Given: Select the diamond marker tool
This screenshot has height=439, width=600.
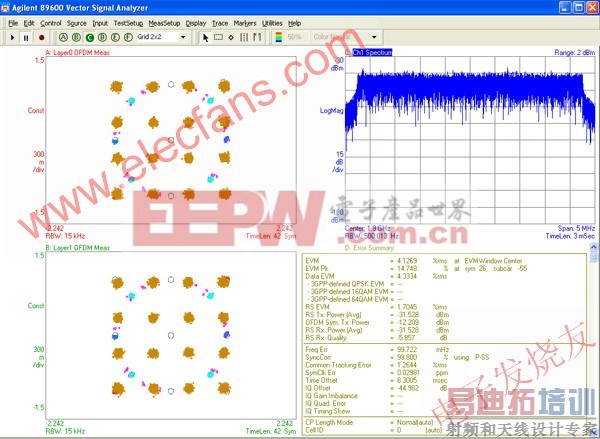Looking at the screenshot, I should click(x=231, y=38).
